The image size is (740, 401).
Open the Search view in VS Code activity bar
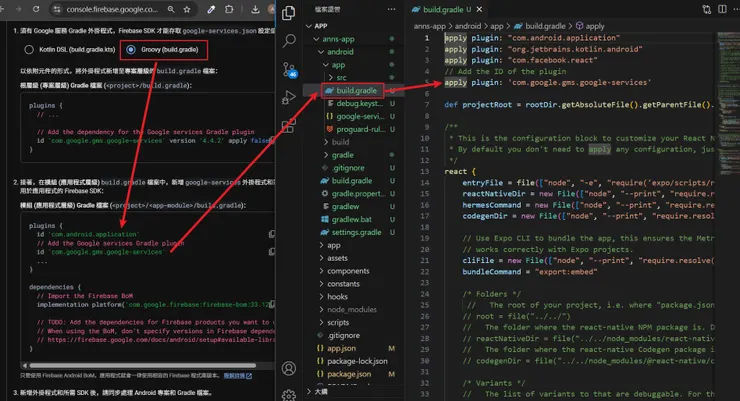pos(289,41)
